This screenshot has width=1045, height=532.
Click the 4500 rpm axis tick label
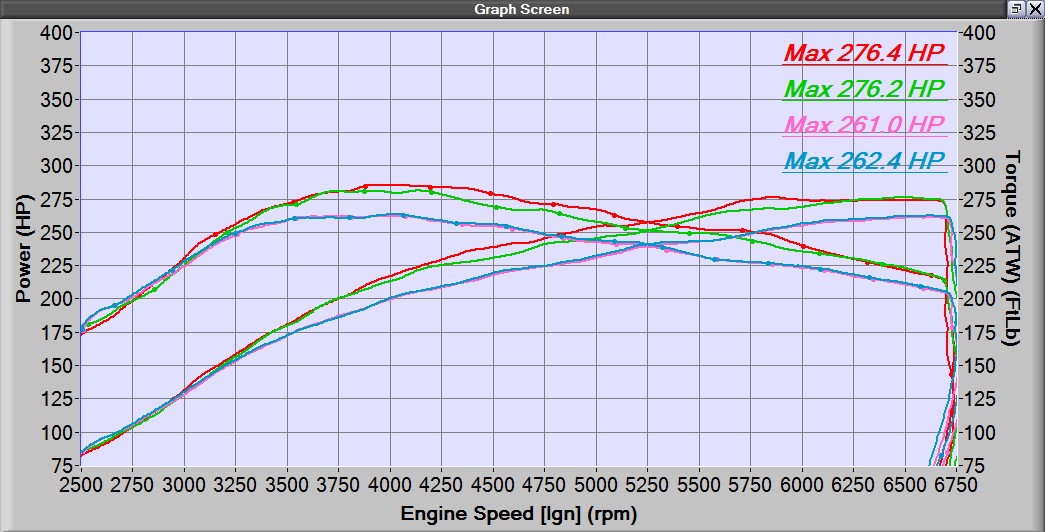(493, 484)
